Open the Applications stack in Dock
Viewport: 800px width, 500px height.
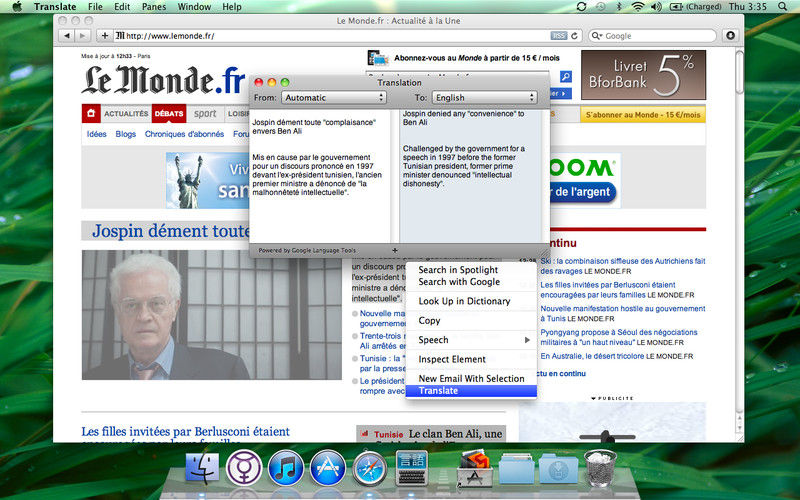click(475, 467)
